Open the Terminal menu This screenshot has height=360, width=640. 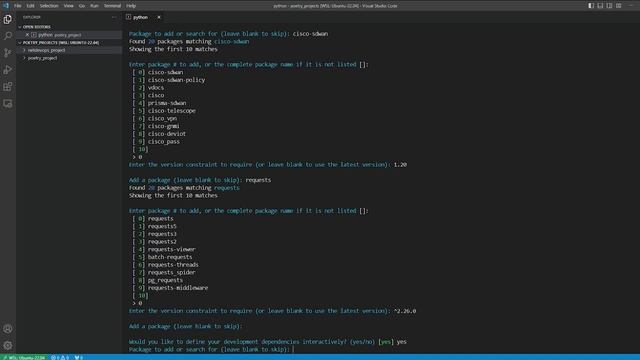click(112, 6)
